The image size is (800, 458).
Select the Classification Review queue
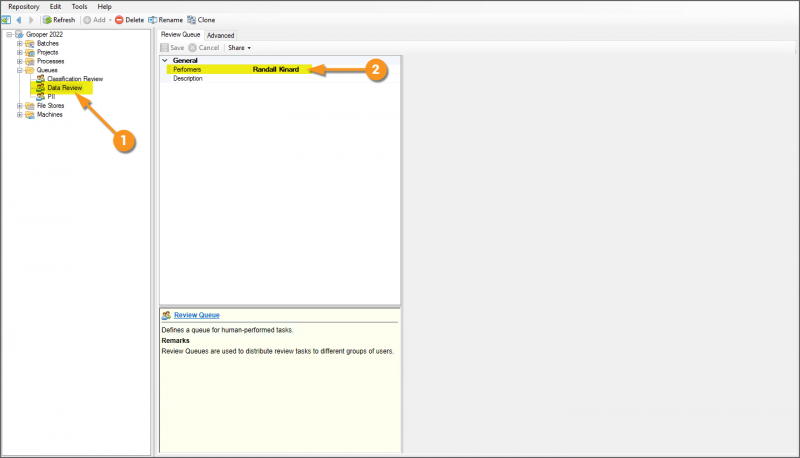75,79
